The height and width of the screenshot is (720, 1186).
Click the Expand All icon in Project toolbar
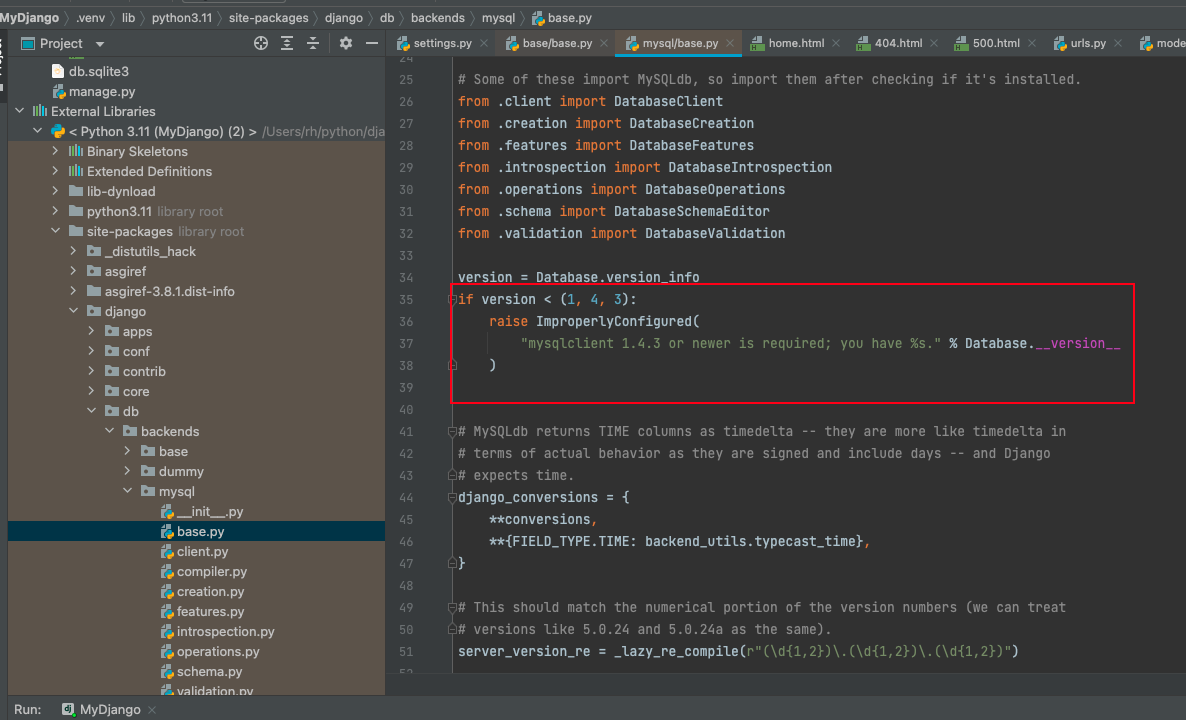coord(287,43)
